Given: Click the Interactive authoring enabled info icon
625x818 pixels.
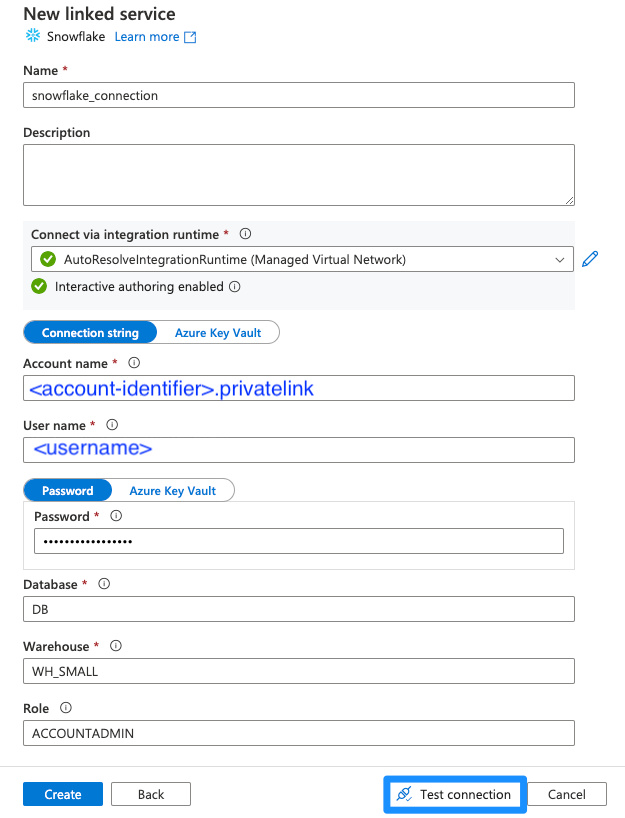Looking at the screenshot, I should point(234,287).
